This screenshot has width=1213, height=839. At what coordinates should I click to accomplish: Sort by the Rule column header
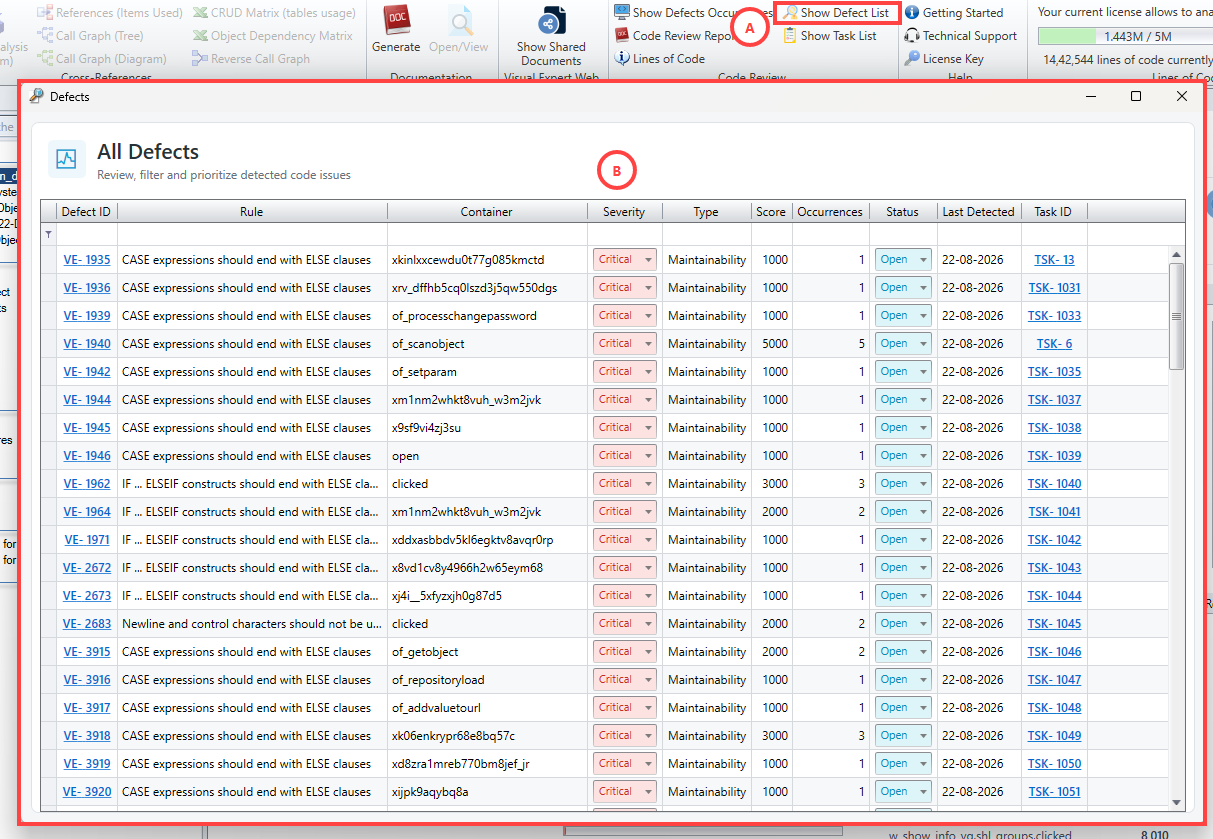(252, 212)
